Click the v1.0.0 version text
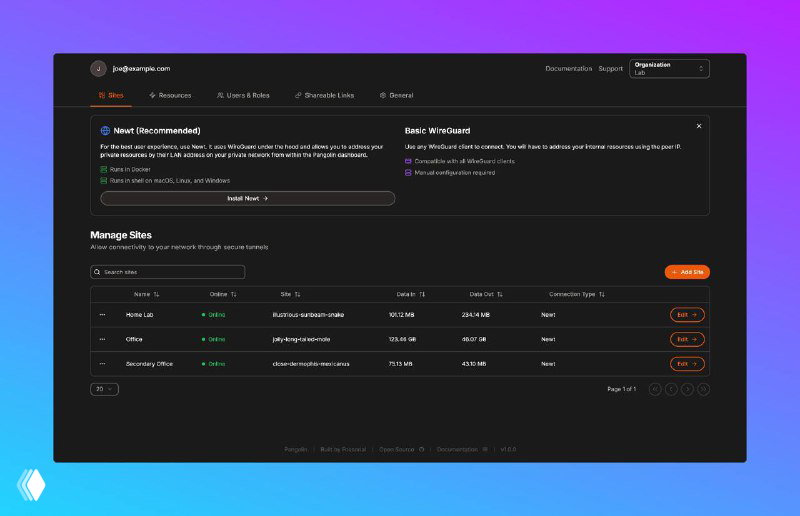The width and height of the screenshot is (800, 516). tap(508, 450)
